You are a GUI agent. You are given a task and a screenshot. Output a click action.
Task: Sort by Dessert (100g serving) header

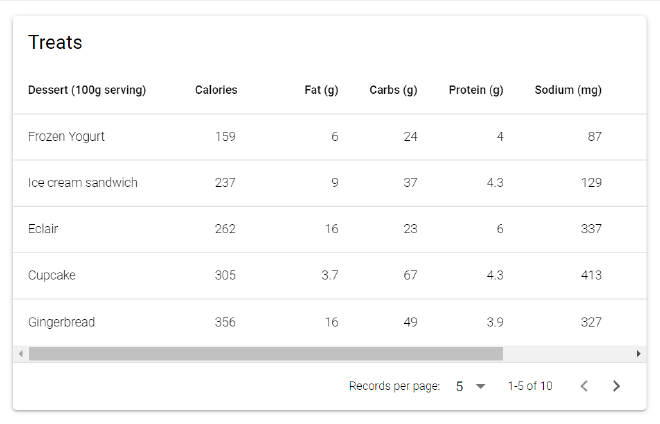[87, 90]
